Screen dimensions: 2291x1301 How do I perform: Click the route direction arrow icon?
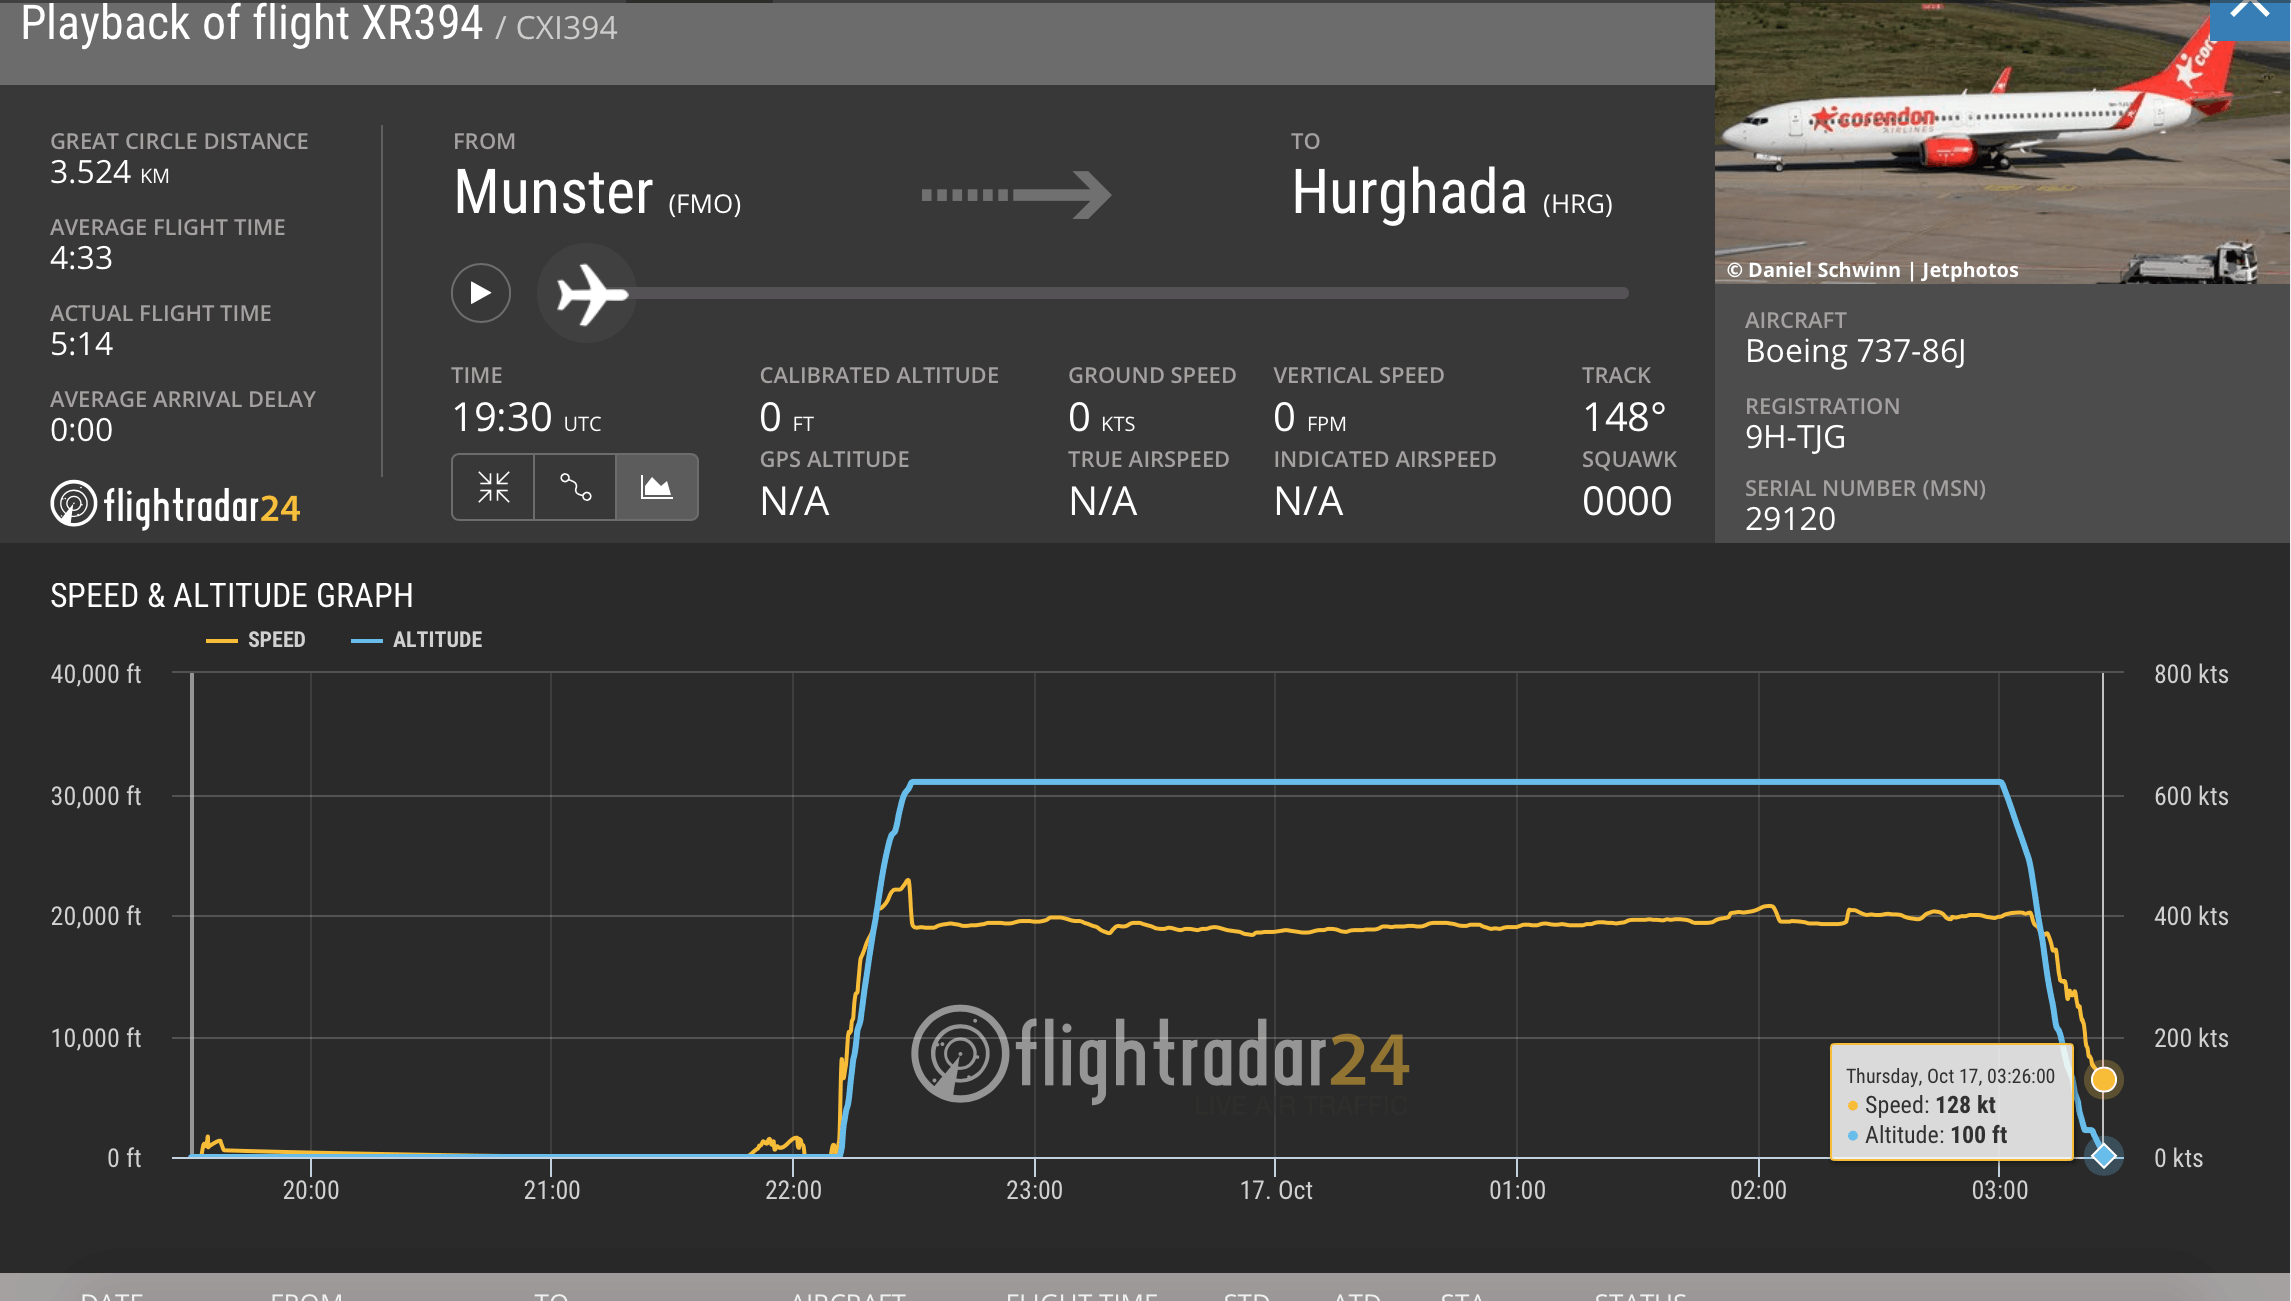[1015, 194]
